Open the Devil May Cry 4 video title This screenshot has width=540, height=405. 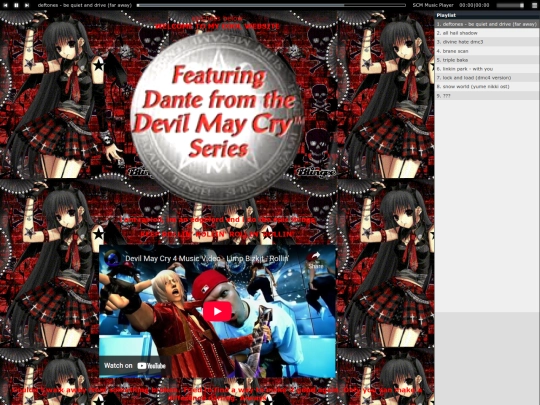(x=207, y=258)
